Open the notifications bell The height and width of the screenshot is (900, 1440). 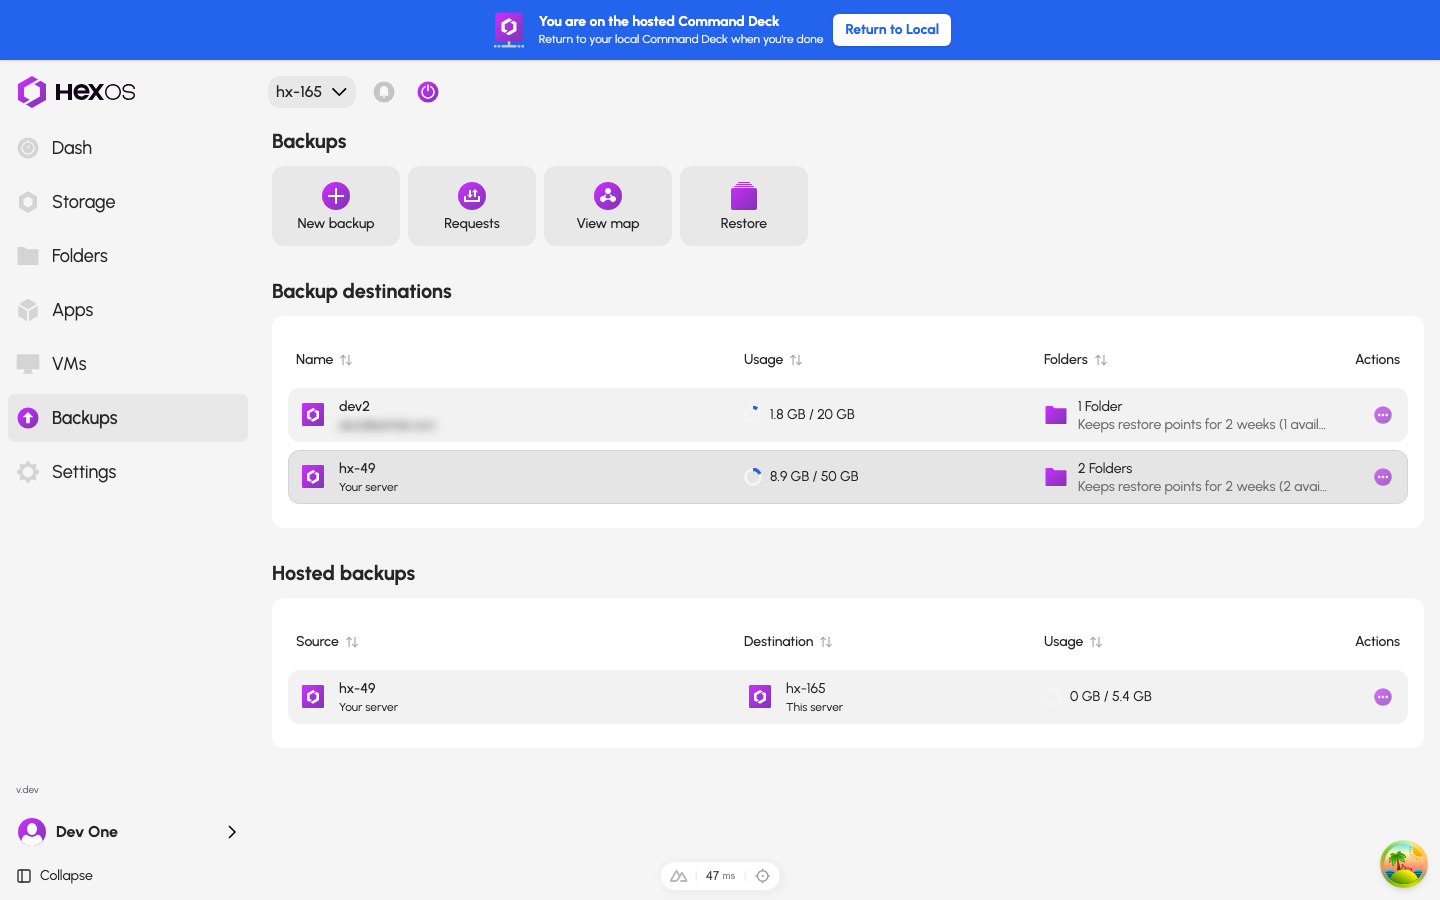[384, 92]
